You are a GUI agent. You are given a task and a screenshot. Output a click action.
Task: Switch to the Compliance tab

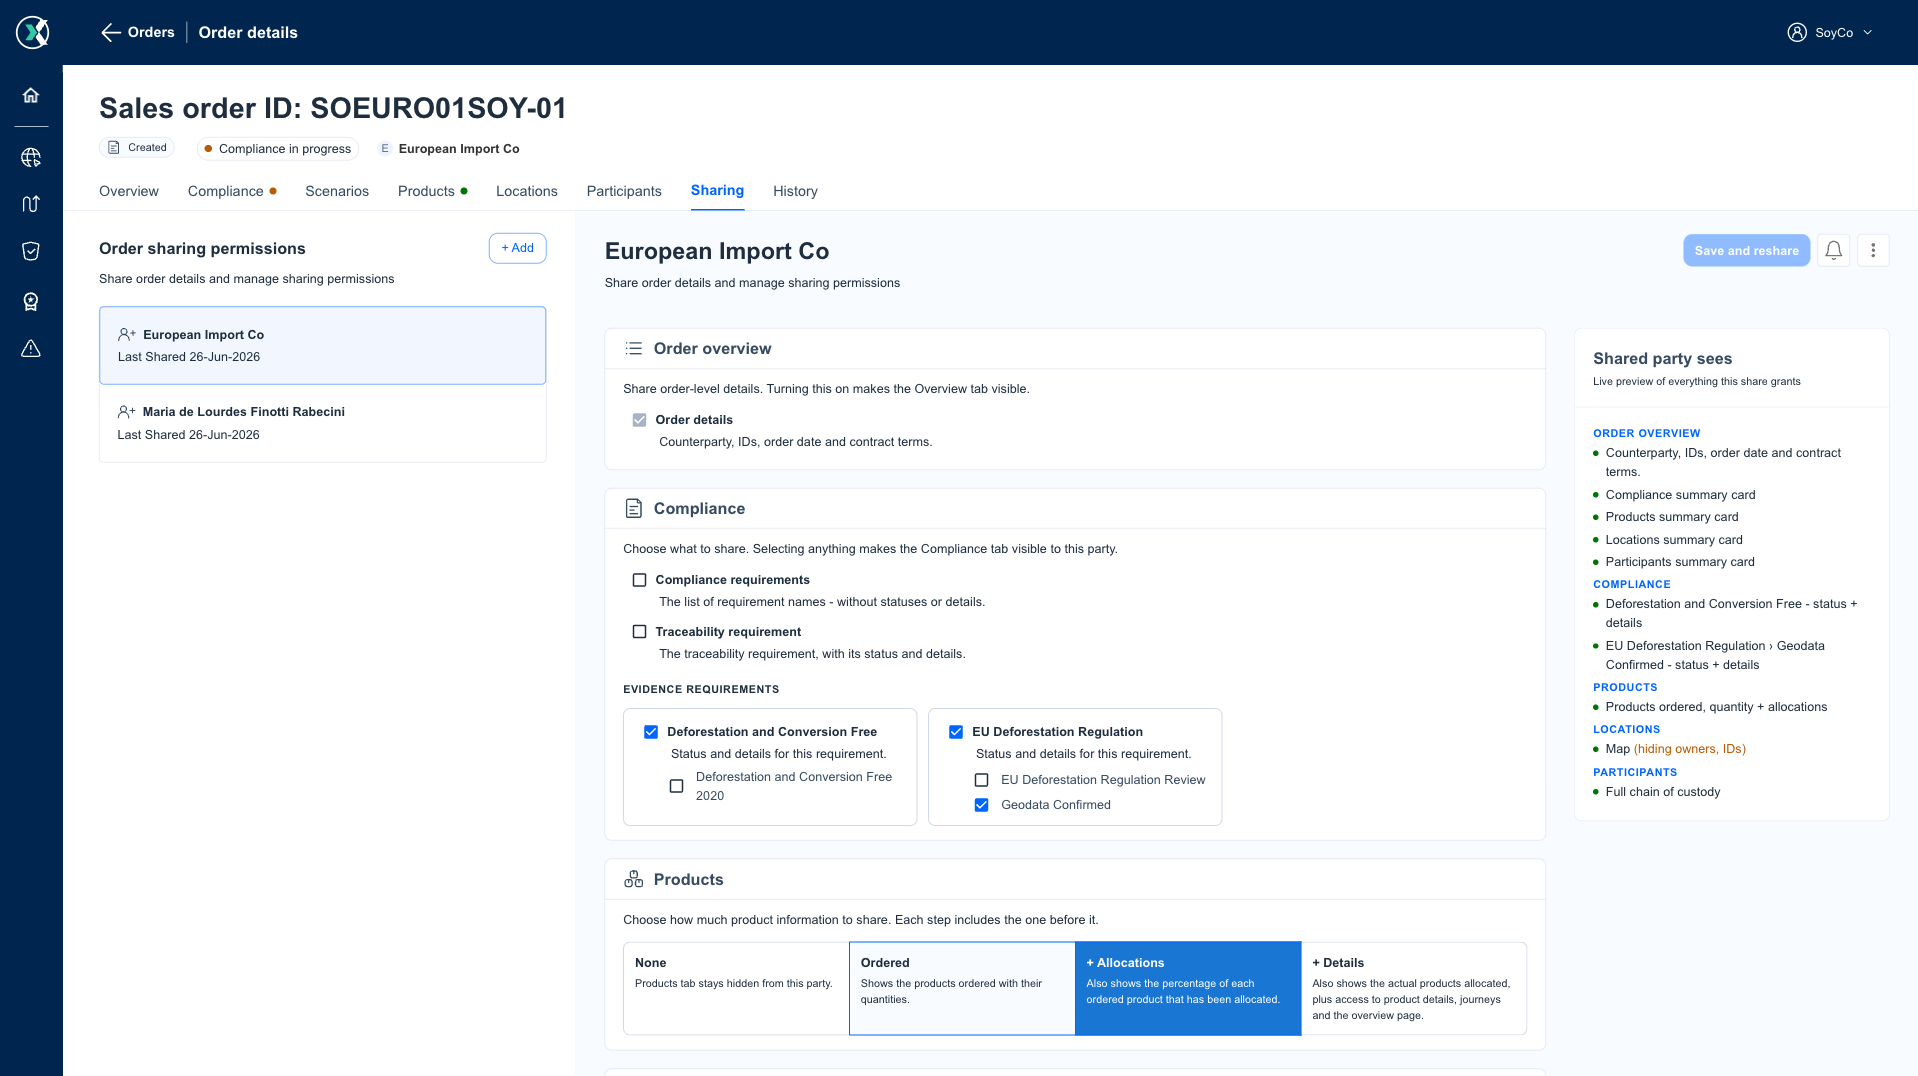pyautogui.click(x=226, y=191)
